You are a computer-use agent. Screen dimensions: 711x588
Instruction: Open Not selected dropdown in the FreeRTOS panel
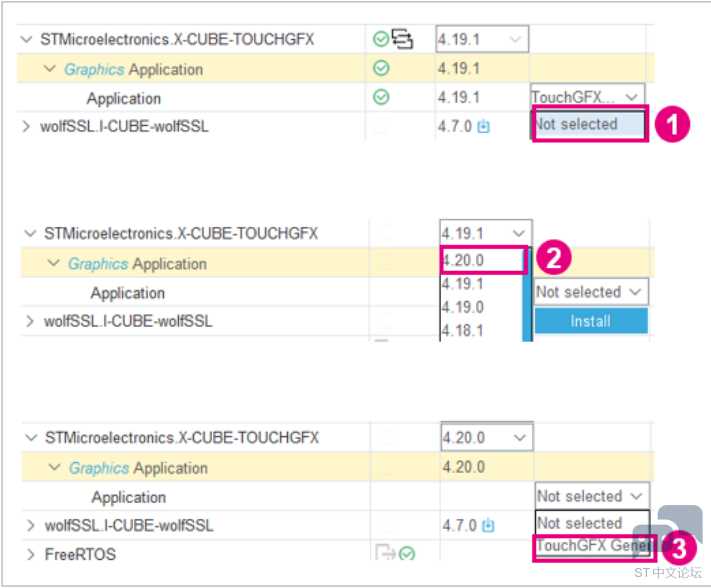tap(592, 496)
